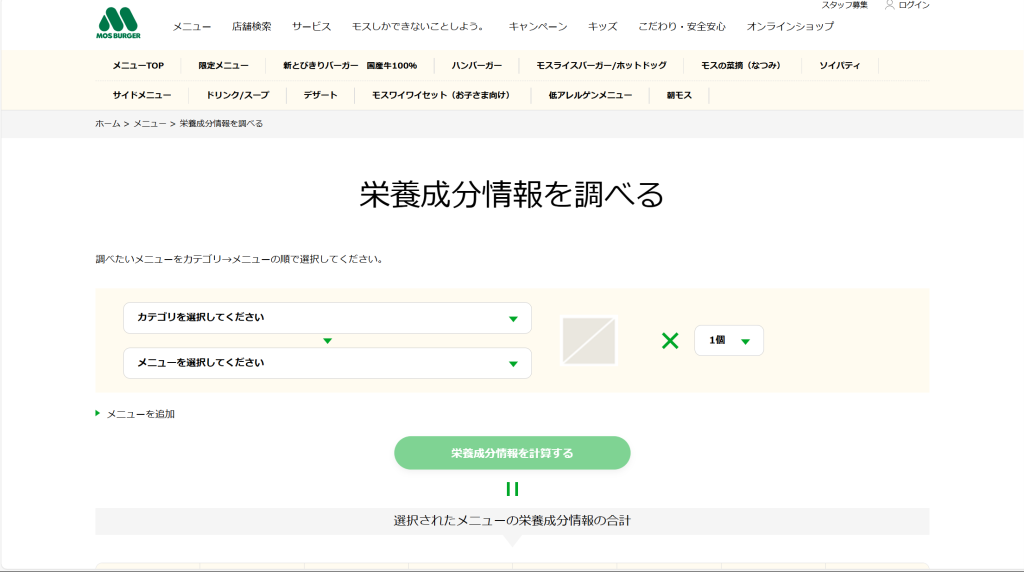Click the MOS Burger logo
The height and width of the screenshot is (572, 1024).
point(118,24)
